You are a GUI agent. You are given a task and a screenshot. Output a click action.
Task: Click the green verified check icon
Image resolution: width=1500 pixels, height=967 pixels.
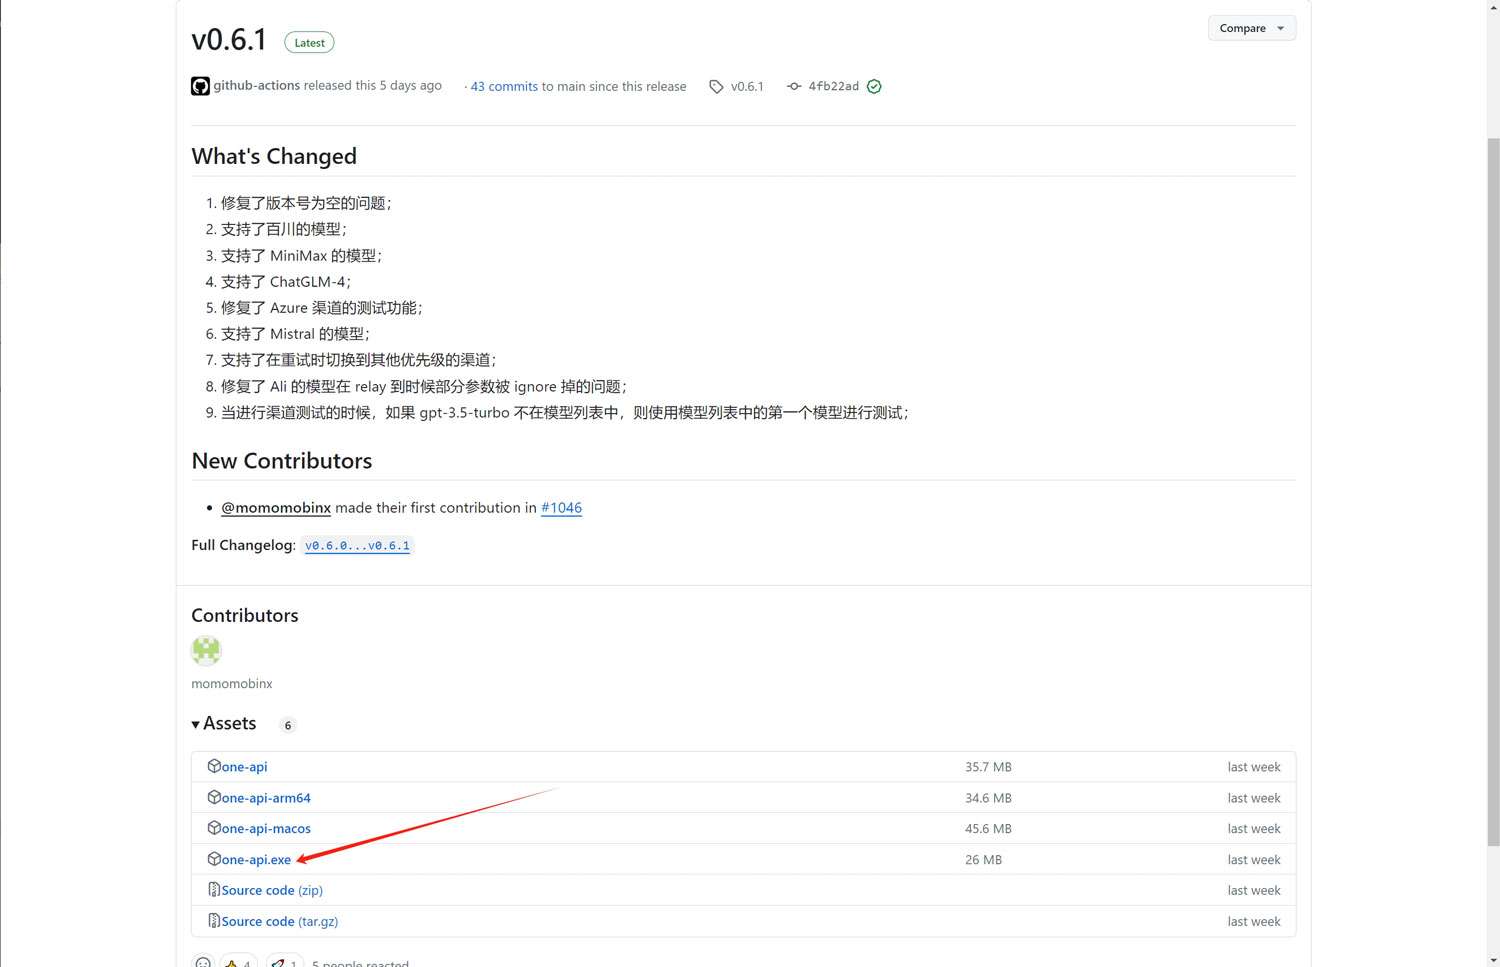pos(874,87)
